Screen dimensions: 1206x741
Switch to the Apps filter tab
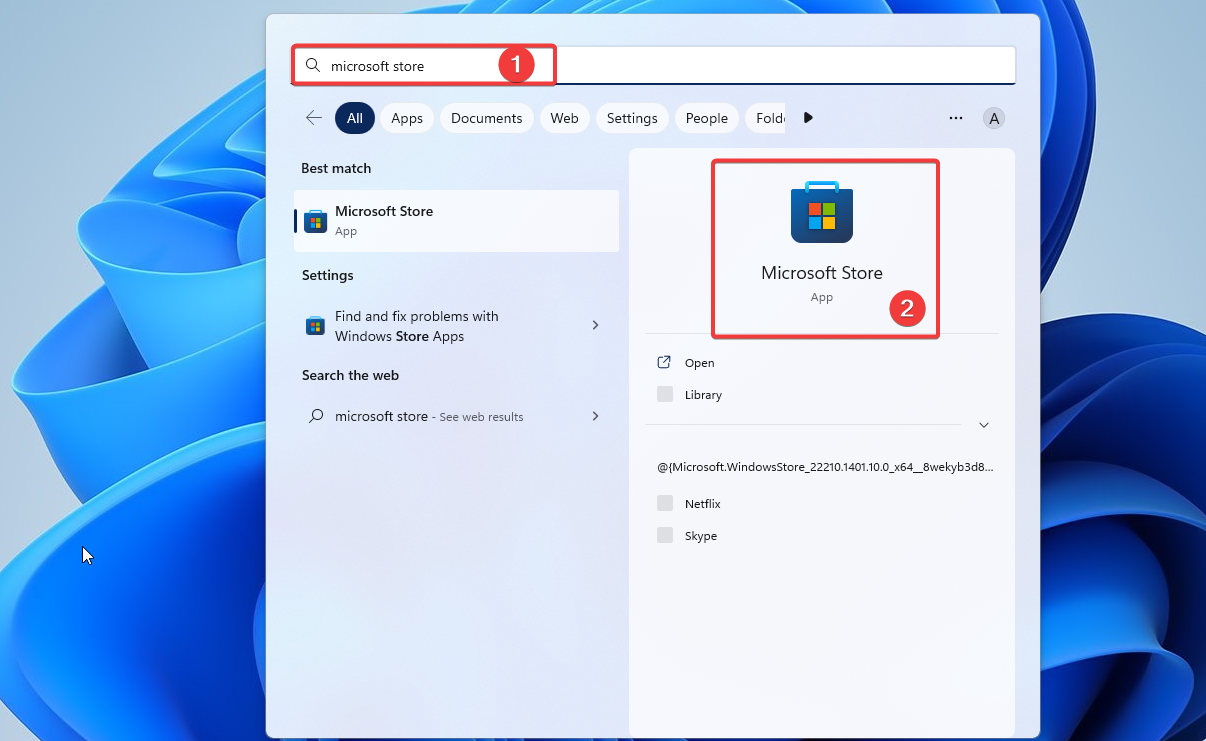tap(407, 118)
